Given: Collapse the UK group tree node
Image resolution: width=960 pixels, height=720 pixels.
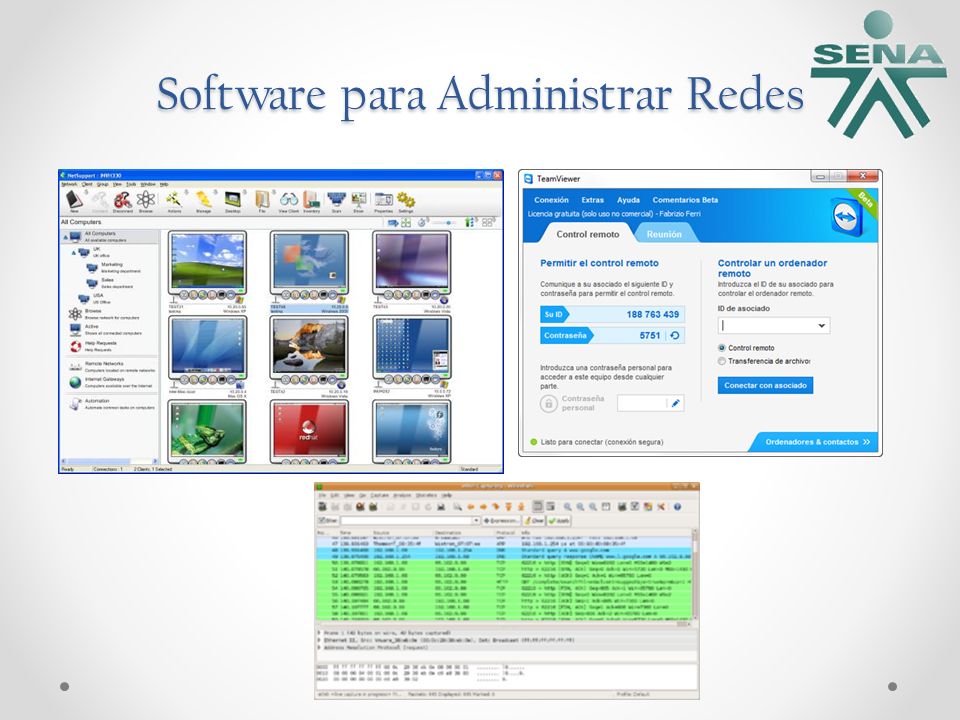Looking at the screenshot, I should tap(75, 252).
